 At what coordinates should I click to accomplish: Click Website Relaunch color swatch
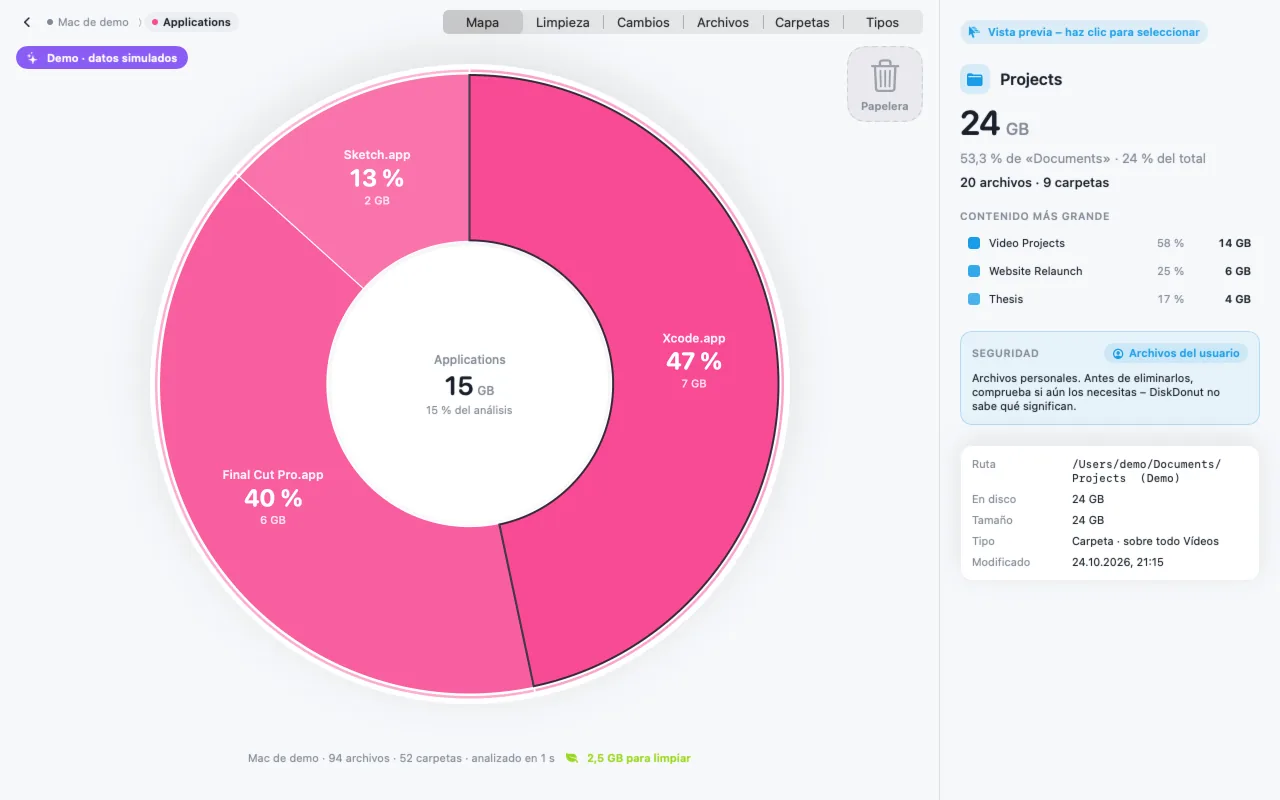click(x=974, y=271)
